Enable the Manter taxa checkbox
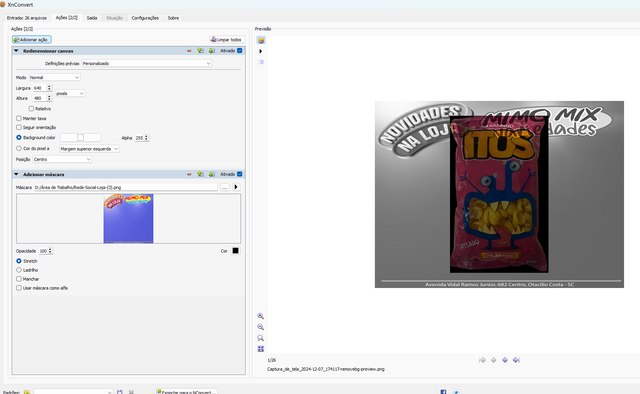Screen dimensions: 640x394 pos(19,118)
